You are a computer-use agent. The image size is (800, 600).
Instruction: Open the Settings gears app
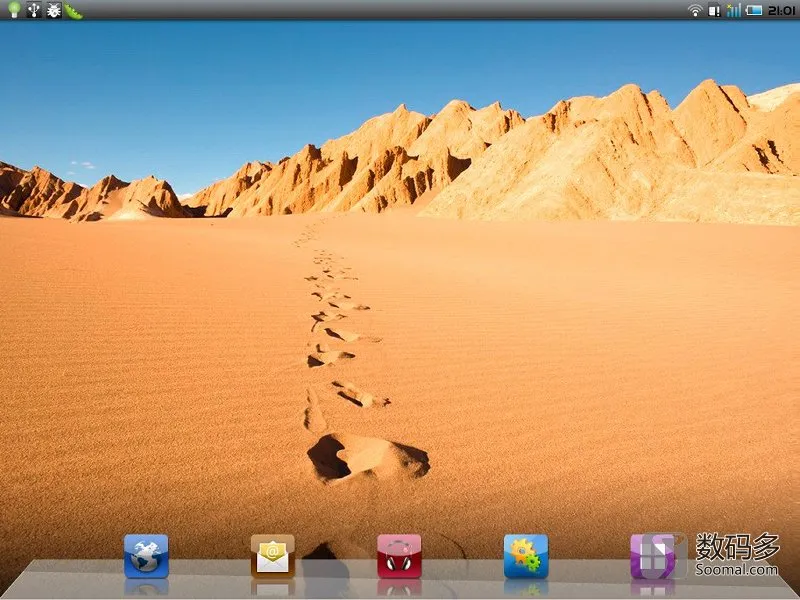526,556
